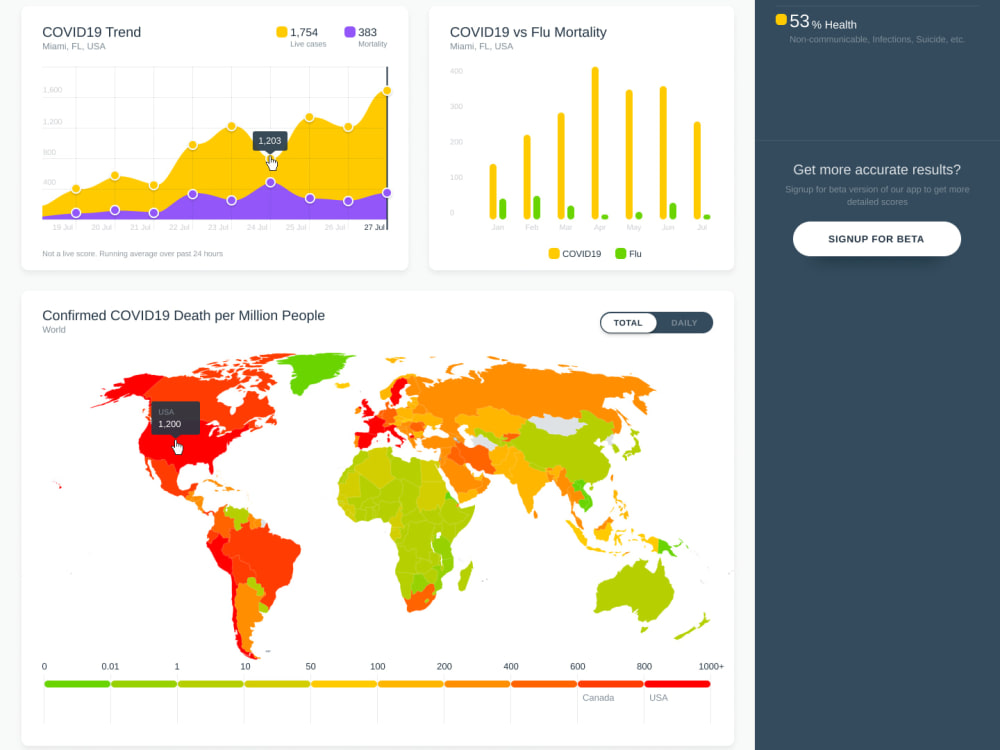Click the 'World' subtitle under map title
This screenshot has height=750, width=1000.
[x=54, y=330]
